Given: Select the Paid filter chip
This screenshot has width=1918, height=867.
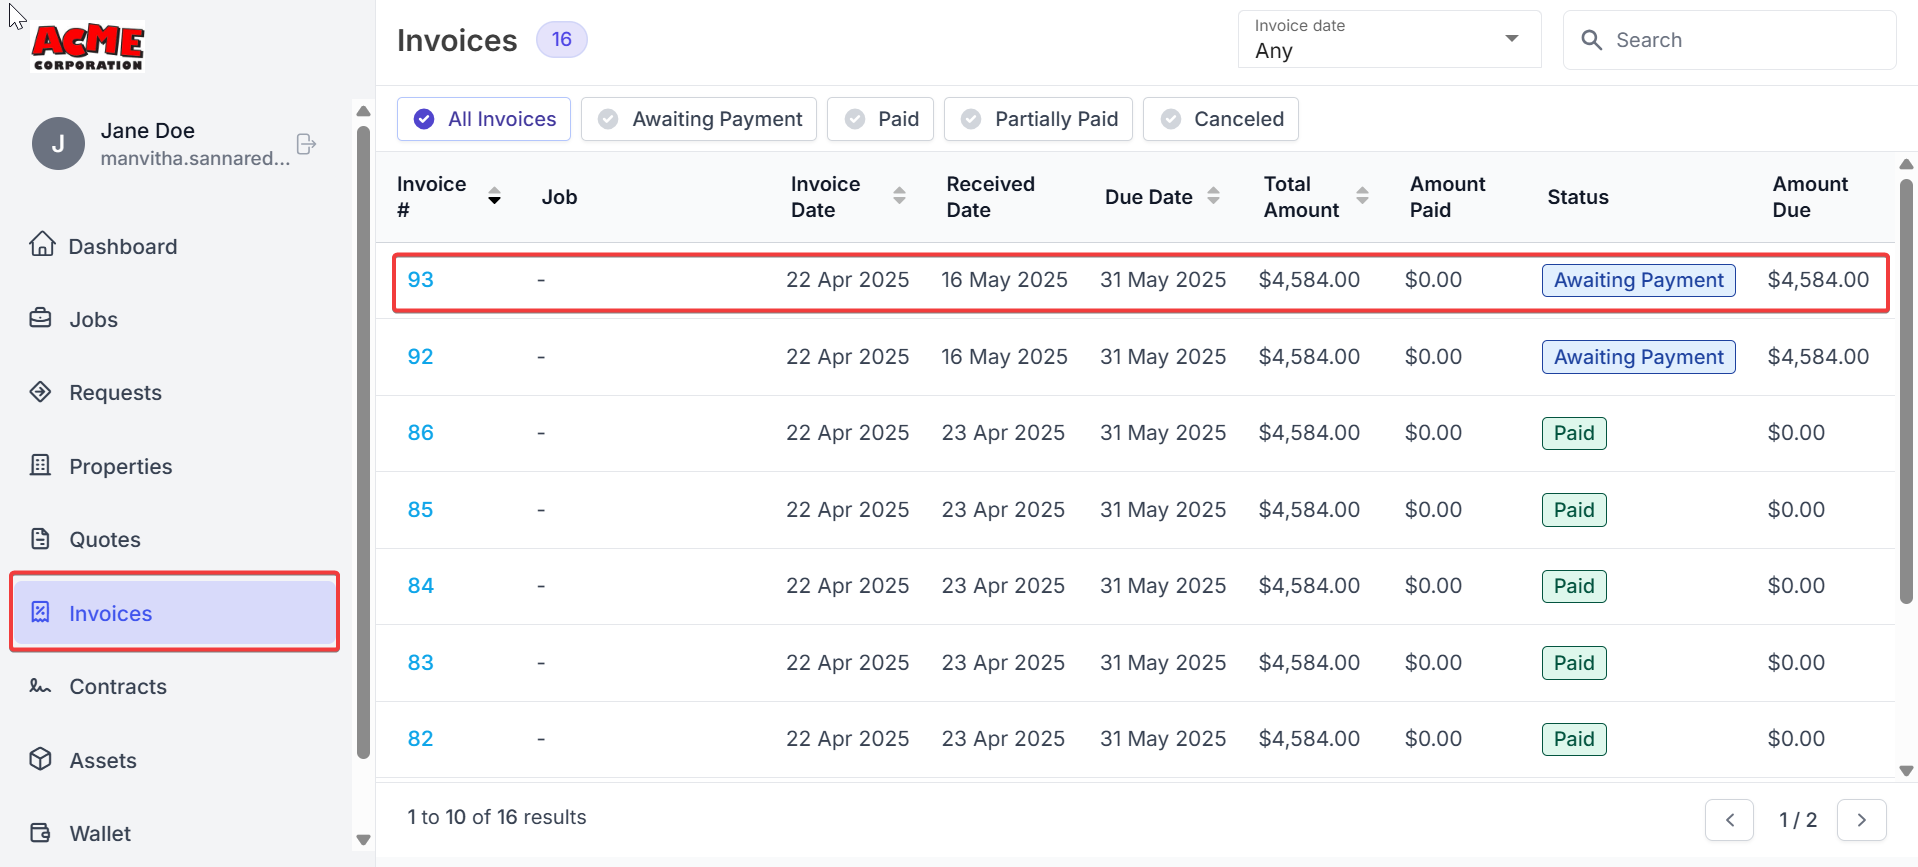Looking at the screenshot, I should point(882,119).
